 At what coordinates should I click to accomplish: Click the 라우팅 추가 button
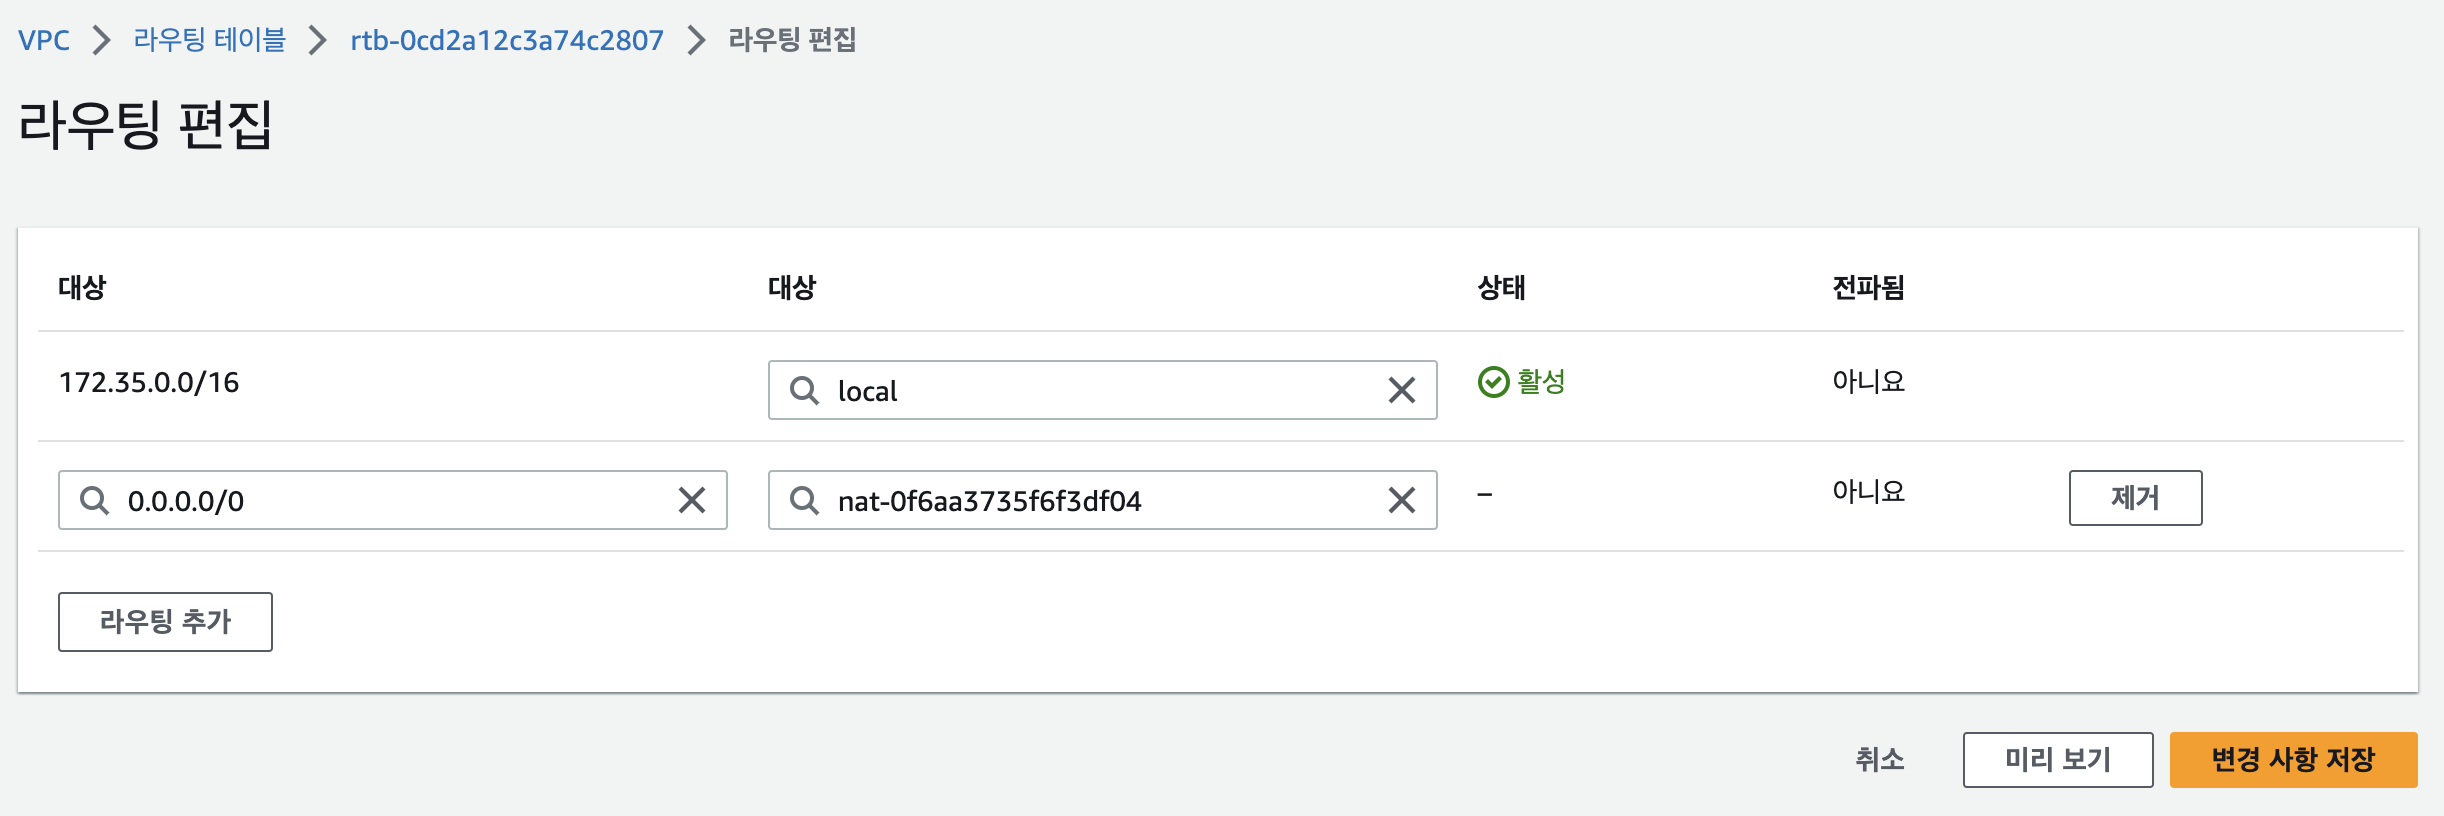[x=165, y=622]
